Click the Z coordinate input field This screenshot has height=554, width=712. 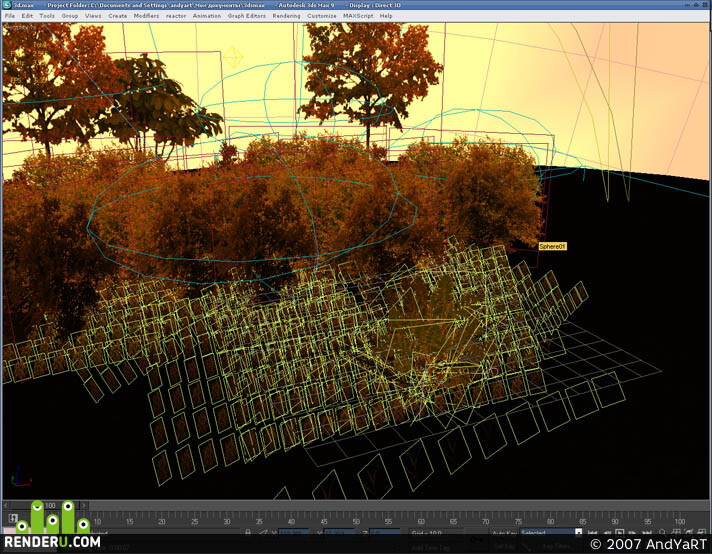pos(384,533)
